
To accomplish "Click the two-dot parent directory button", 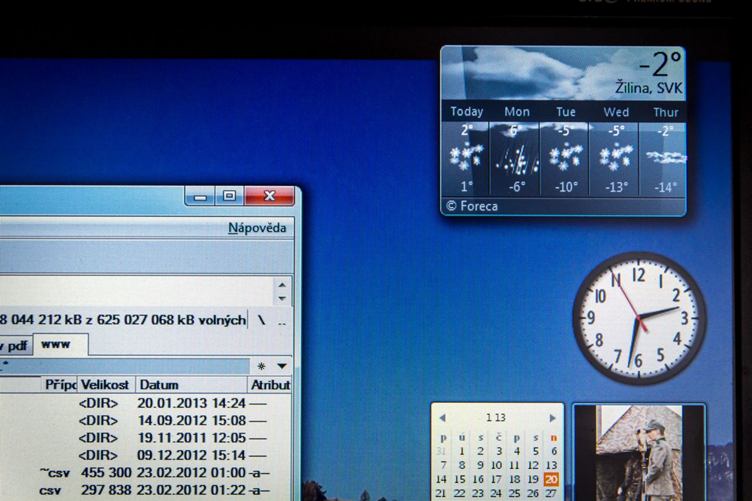I will click(x=282, y=321).
